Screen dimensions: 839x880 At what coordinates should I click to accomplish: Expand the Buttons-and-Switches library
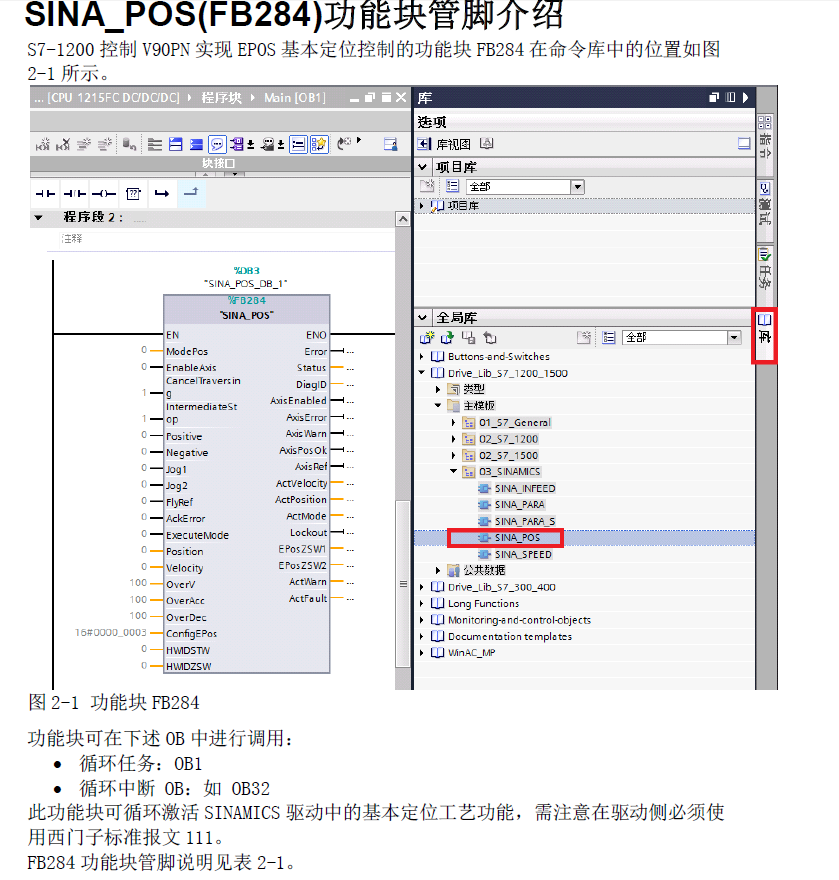coord(422,357)
